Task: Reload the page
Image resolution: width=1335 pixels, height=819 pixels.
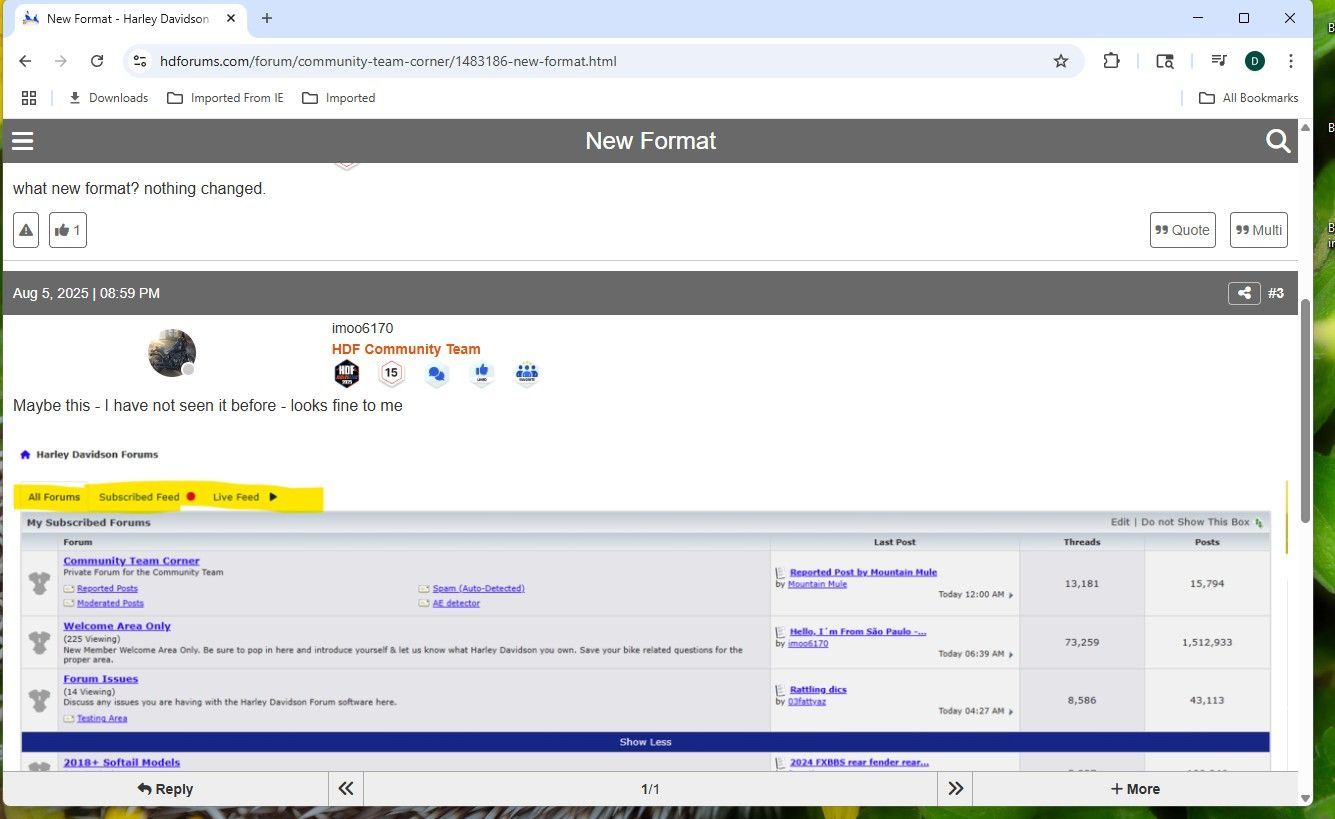Action: [x=97, y=61]
